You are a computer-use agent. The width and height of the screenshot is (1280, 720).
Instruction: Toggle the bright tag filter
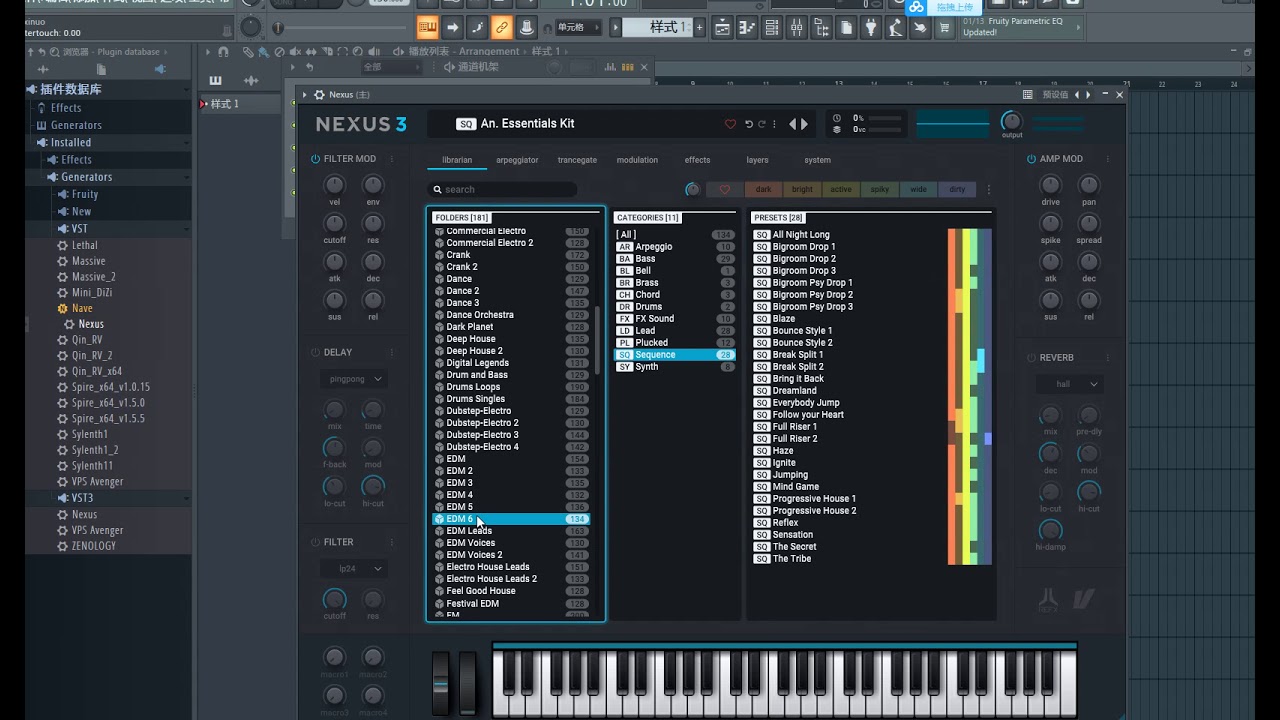click(x=802, y=189)
